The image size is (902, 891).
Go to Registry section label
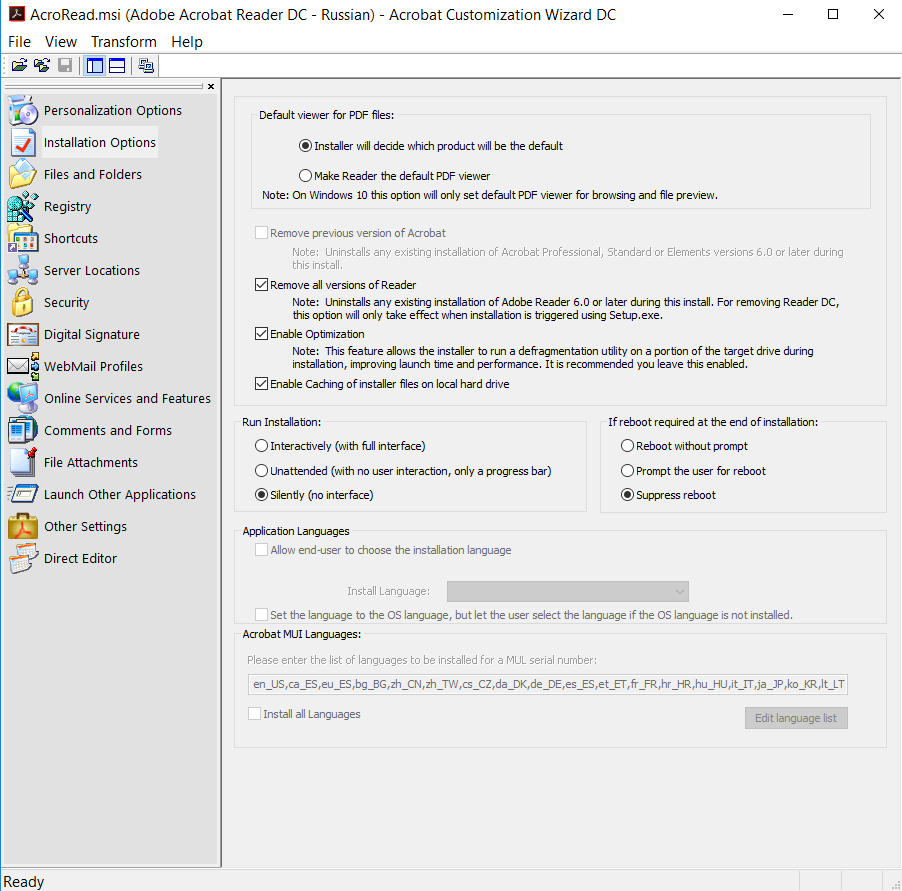(x=67, y=207)
